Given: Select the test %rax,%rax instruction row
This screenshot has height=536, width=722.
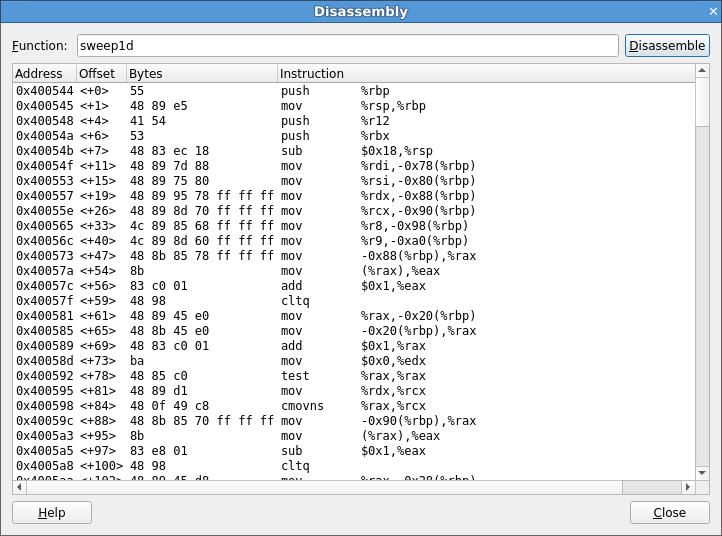Looking at the screenshot, I should tap(300, 376).
